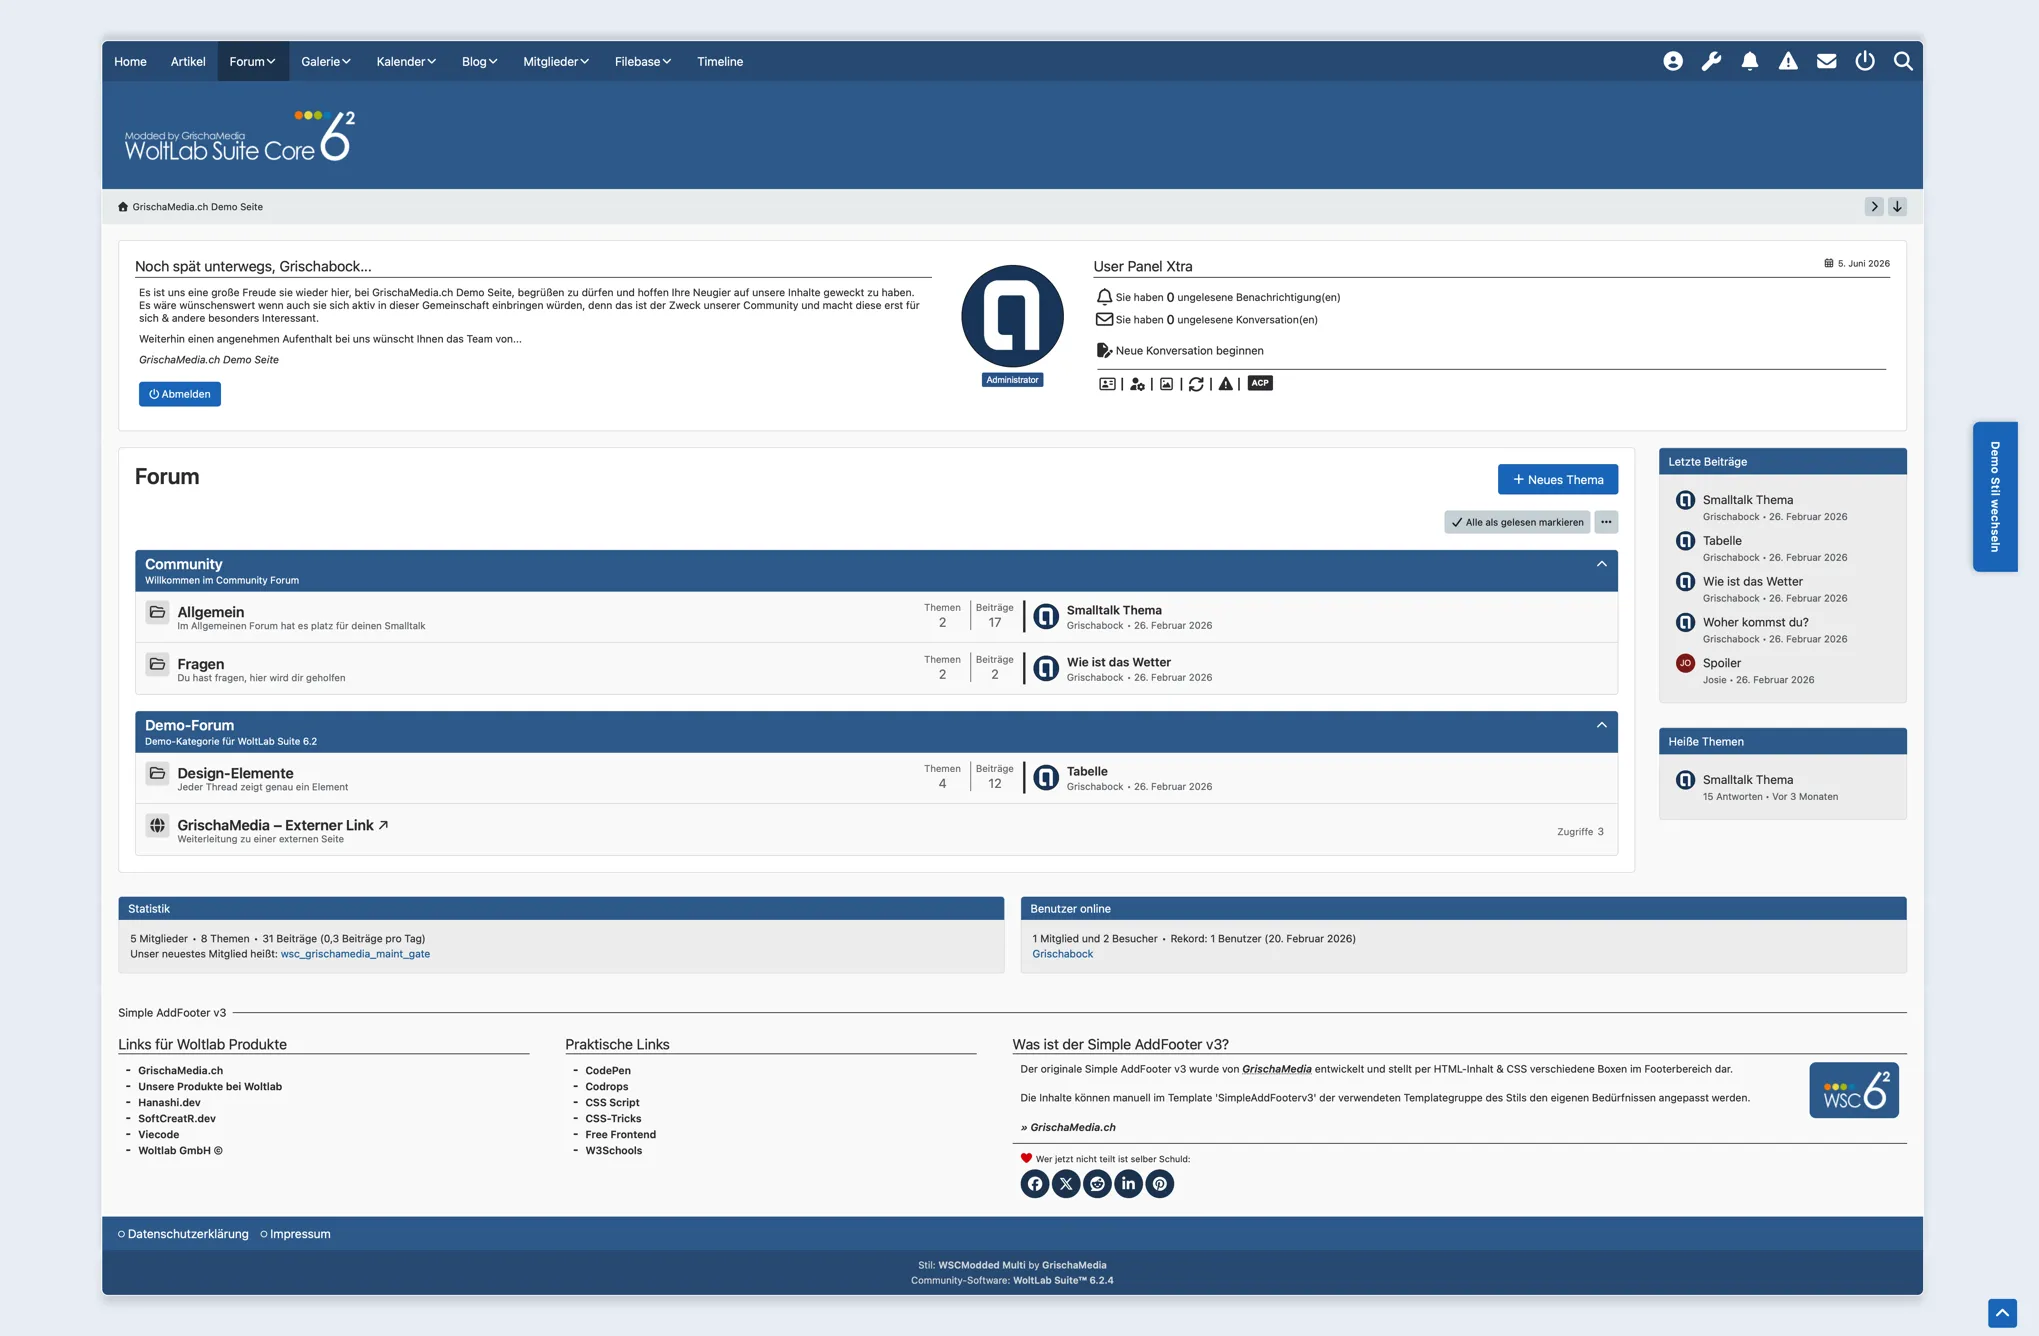Open the Grischabock online user link
The image size is (2039, 1336).
tap(1062, 954)
